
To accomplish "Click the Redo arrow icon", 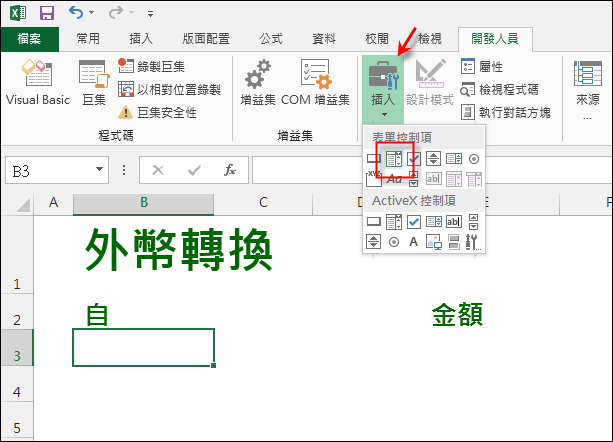I will pos(116,13).
